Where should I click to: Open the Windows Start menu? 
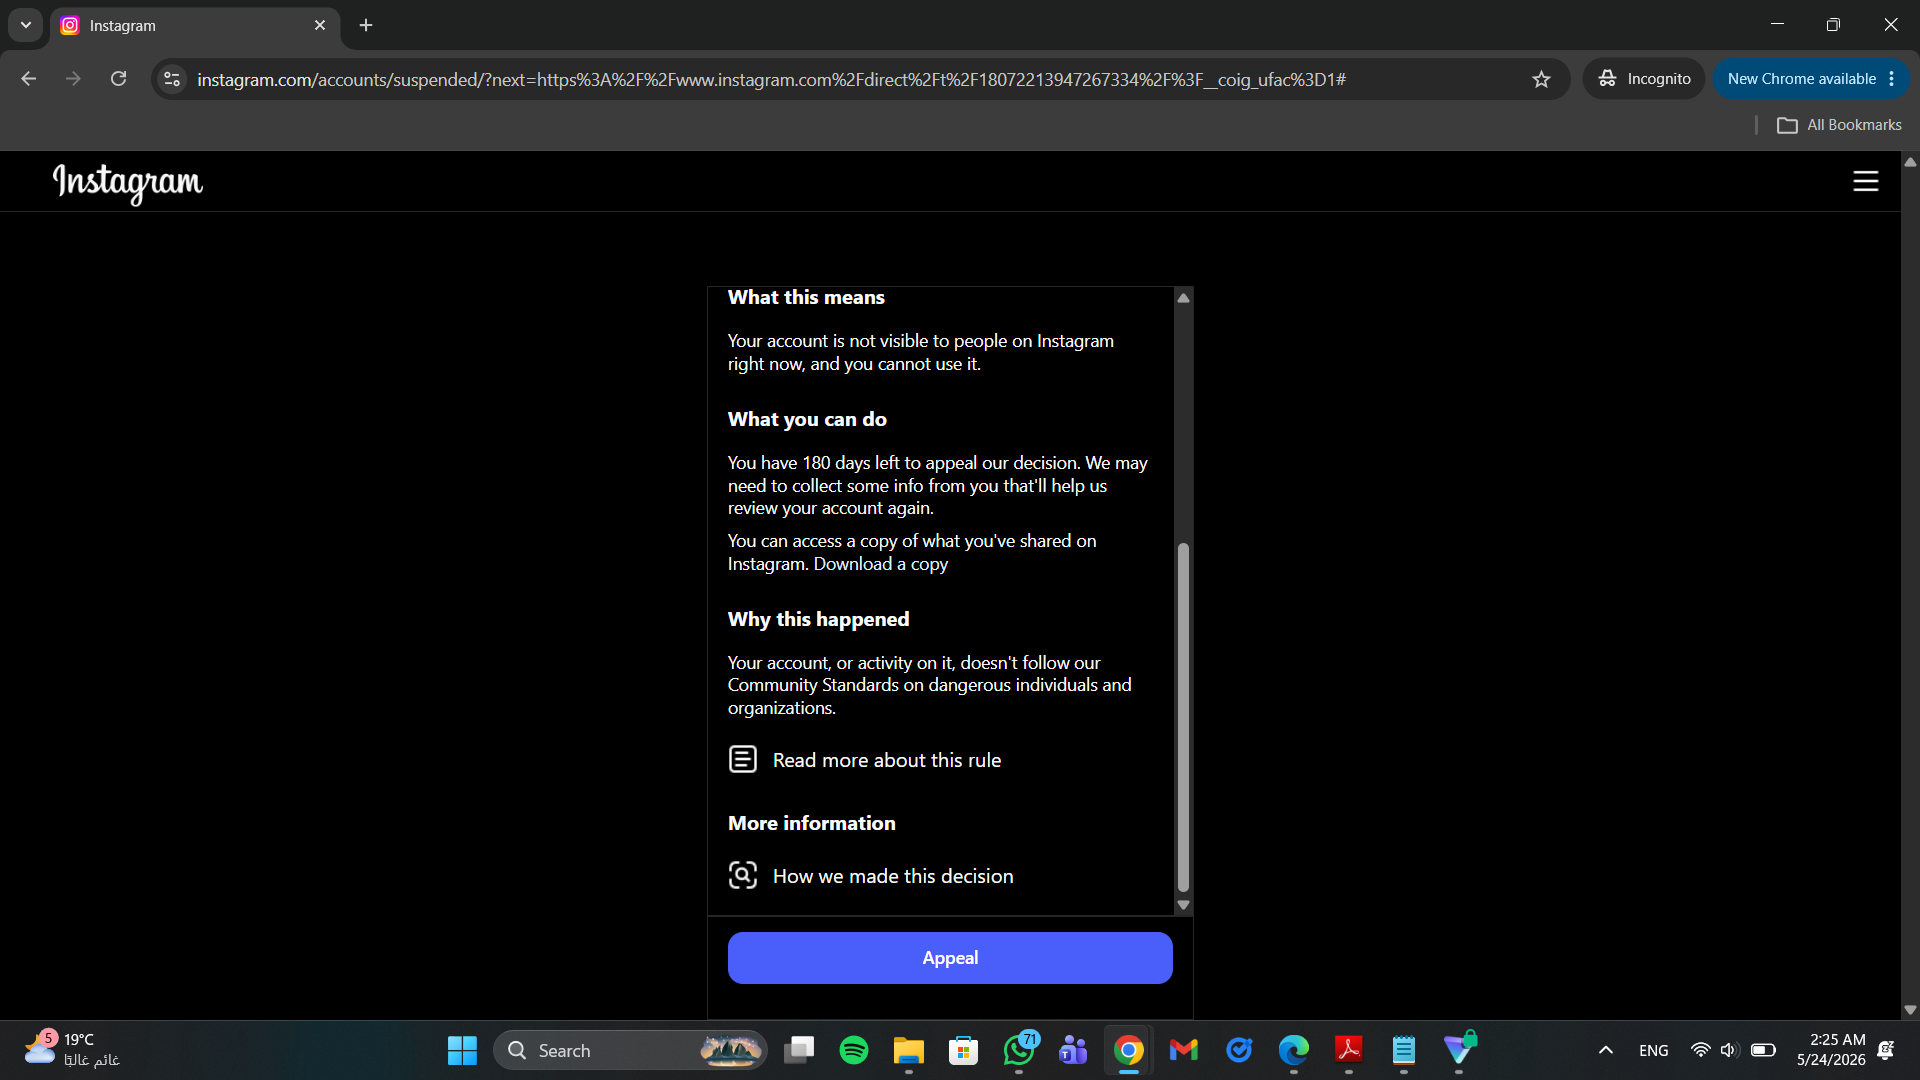click(462, 1050)
